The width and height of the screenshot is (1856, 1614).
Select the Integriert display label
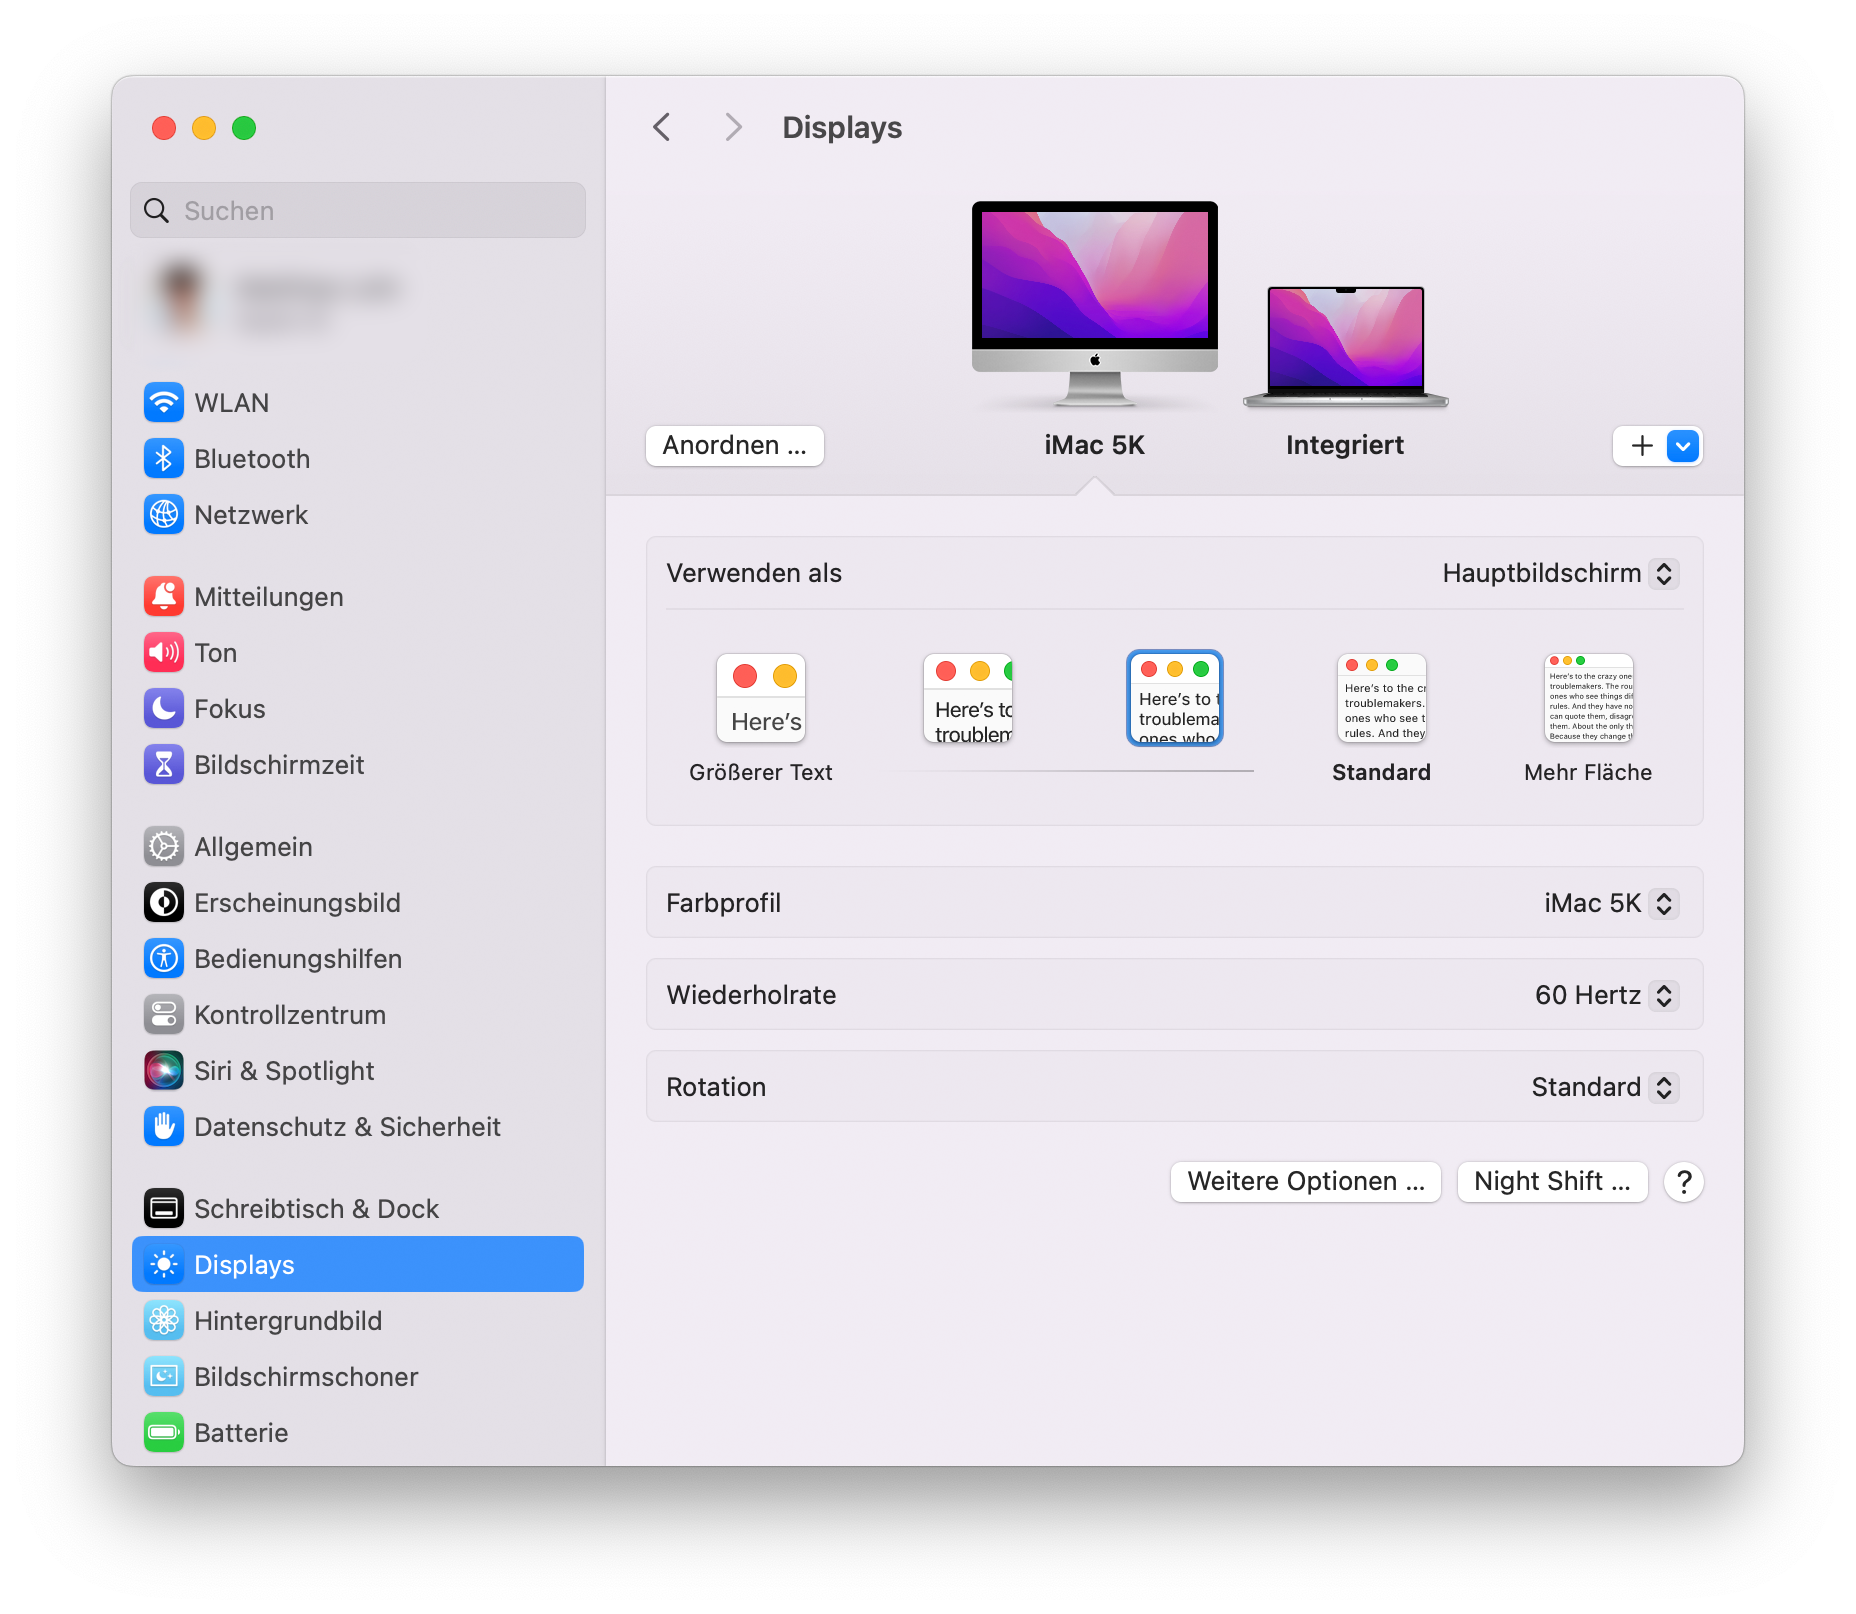point(1345,446)
